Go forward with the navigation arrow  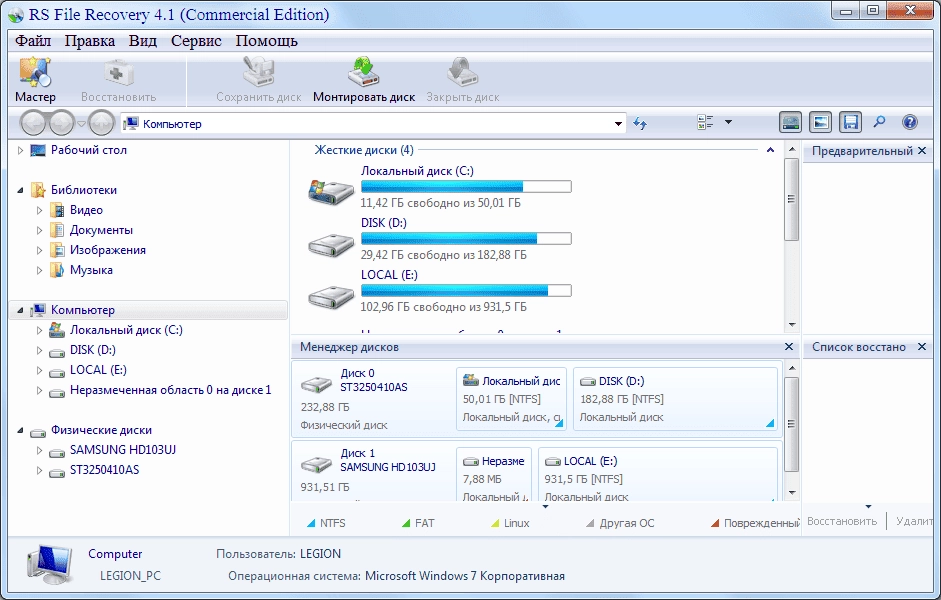[61, 123]
